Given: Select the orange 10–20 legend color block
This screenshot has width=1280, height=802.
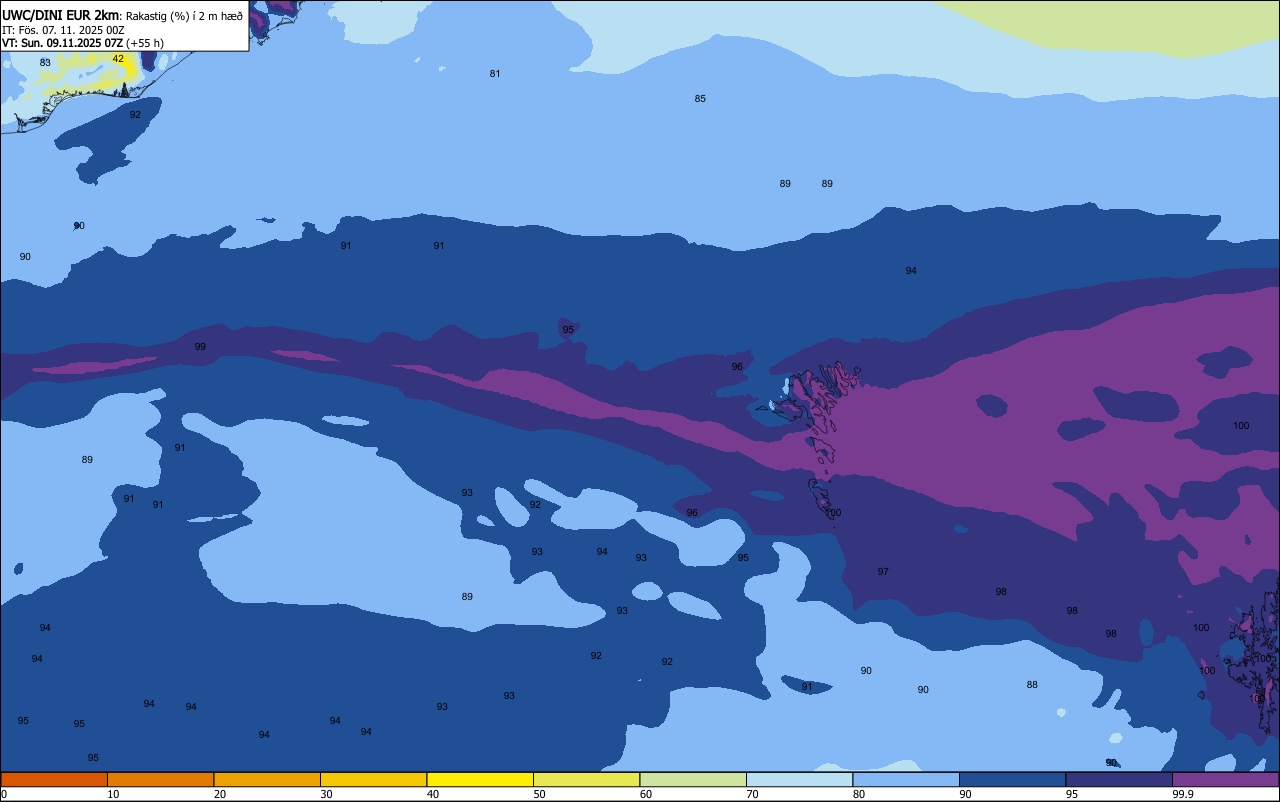Looking at the screenshot, I should (160, 779).
